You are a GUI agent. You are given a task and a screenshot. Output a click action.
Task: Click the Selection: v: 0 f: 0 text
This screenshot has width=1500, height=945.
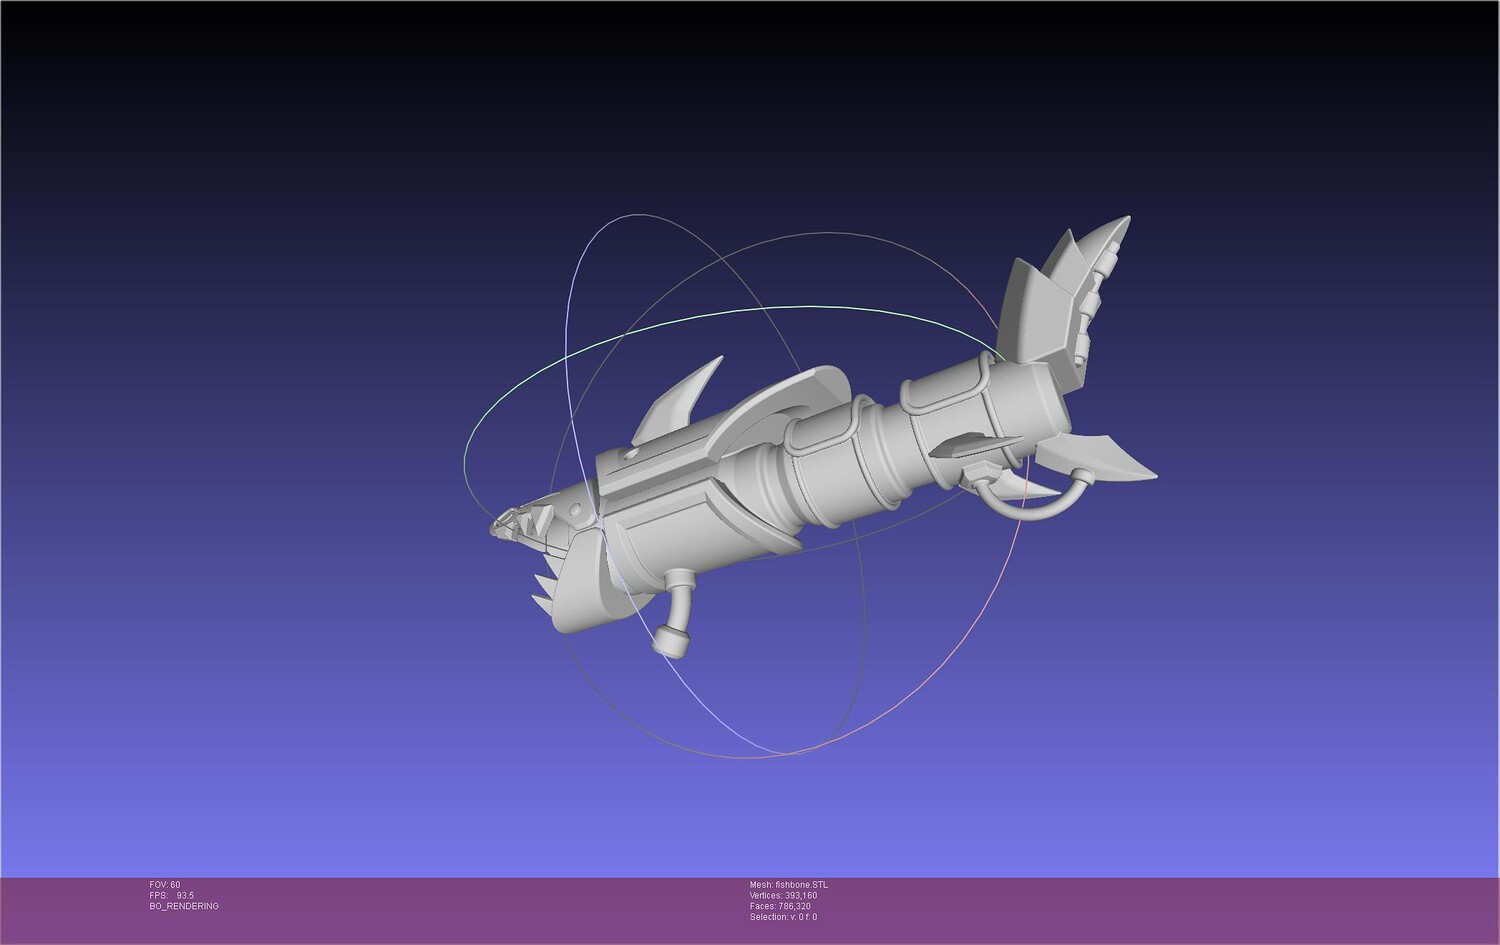click(783, 917)
